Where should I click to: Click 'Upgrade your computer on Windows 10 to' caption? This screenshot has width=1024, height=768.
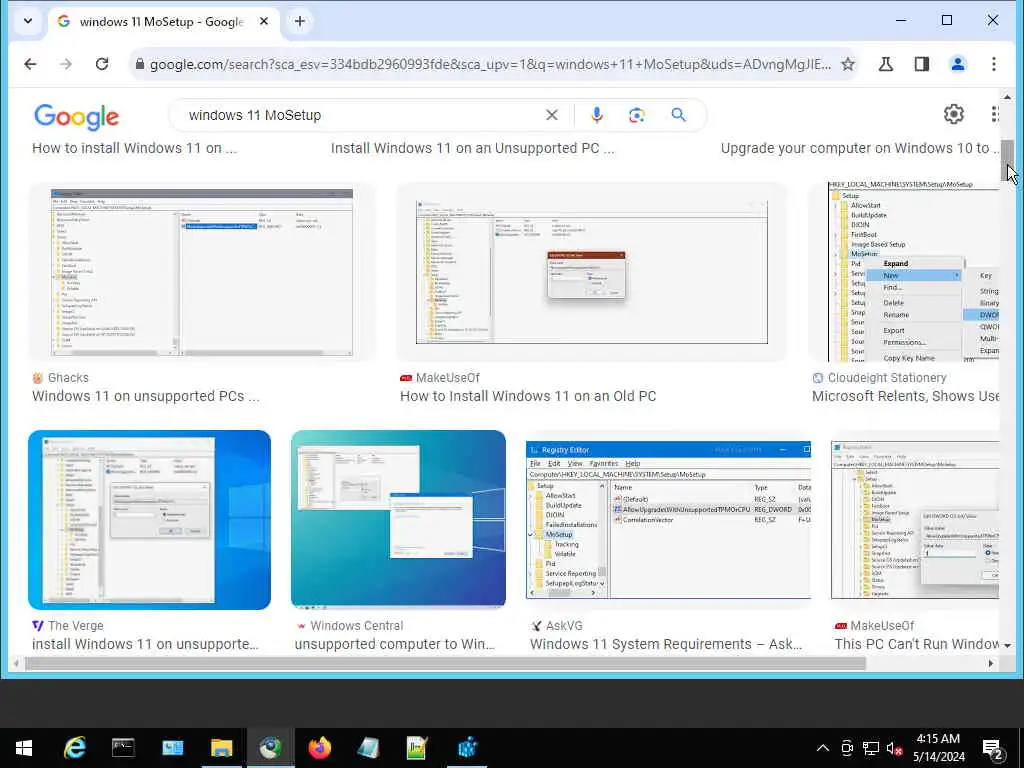coord(859,148)
